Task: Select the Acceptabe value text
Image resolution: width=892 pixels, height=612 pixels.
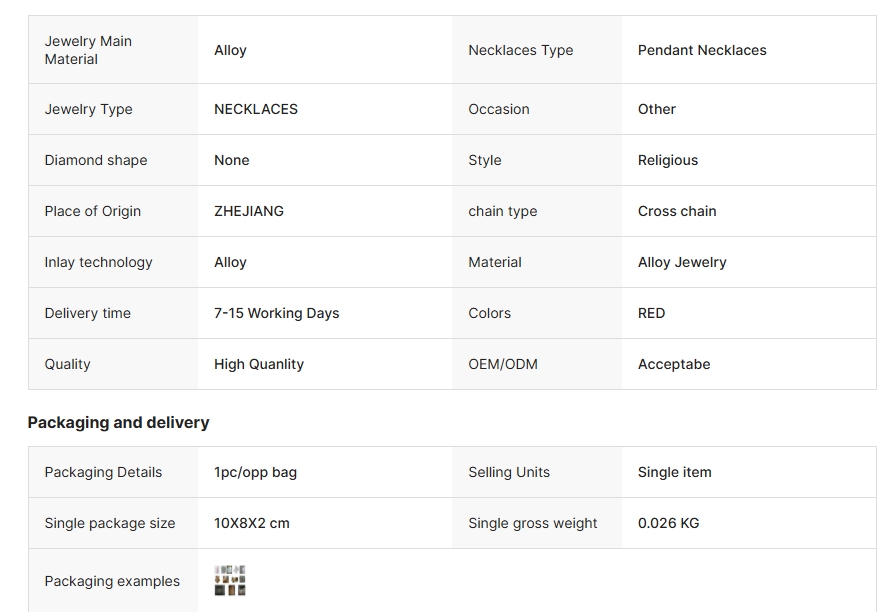Action: (x=674, y=365)
